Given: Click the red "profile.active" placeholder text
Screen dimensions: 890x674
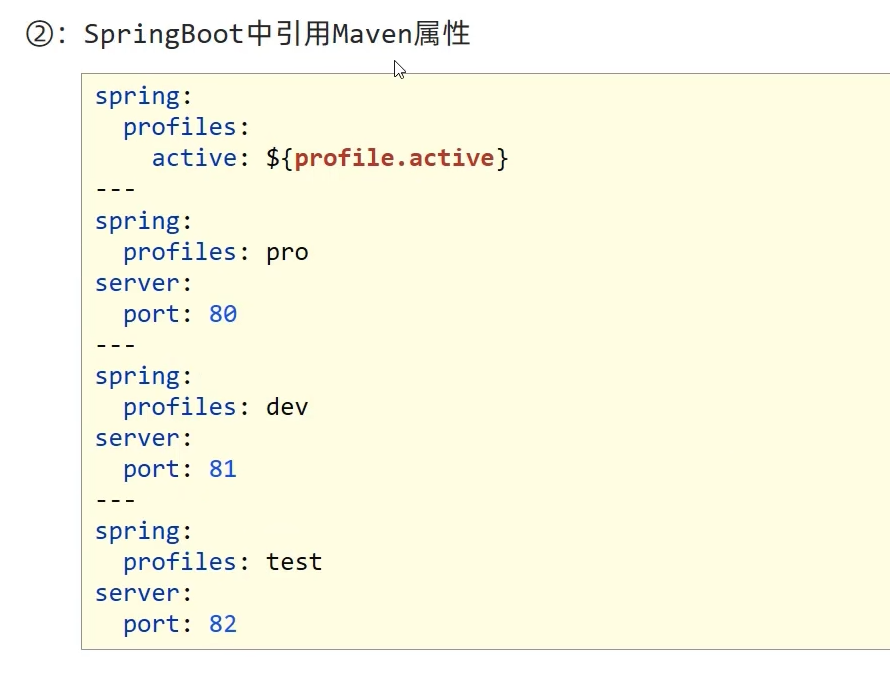Looking at the screenshot, I should (394, 158).
